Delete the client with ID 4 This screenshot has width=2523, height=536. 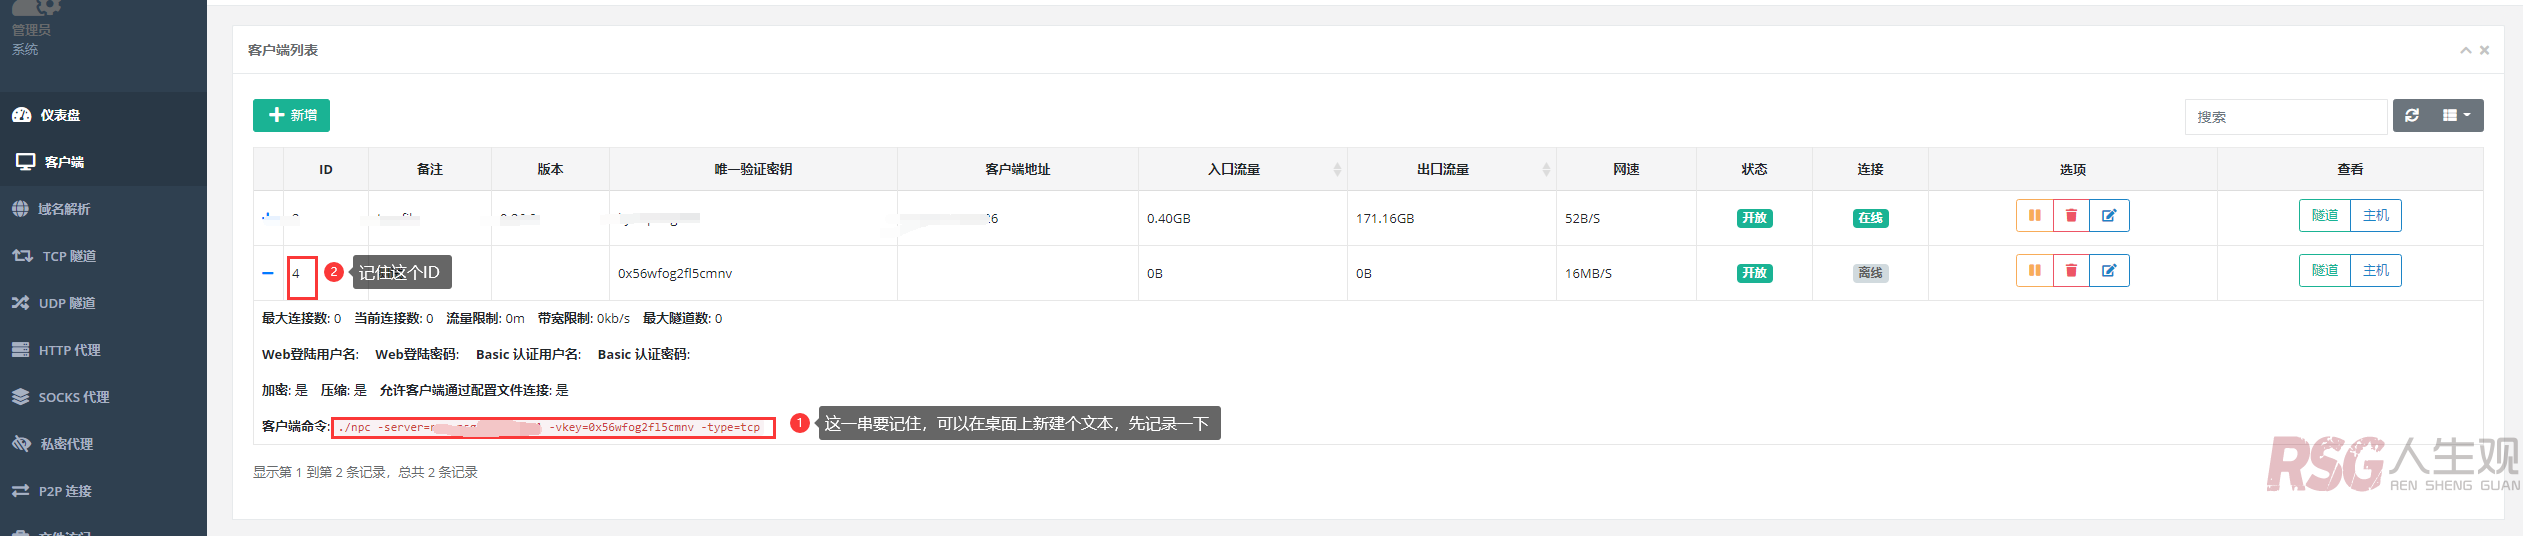(2071, 270)
